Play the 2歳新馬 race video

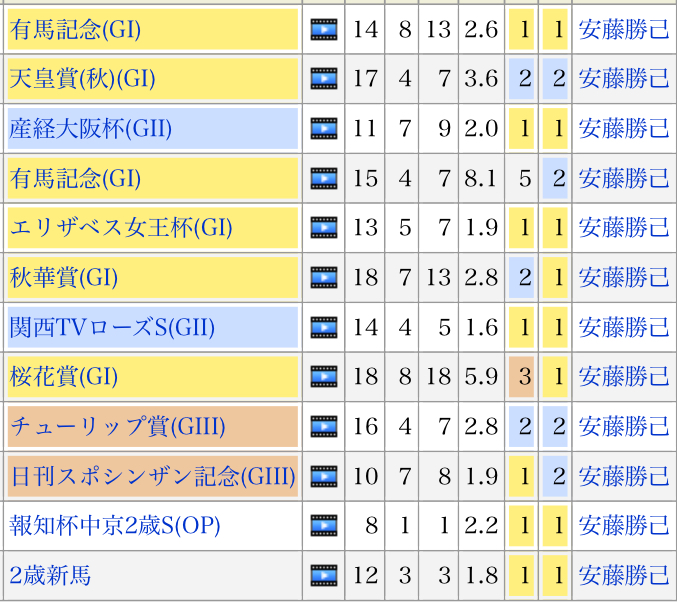(323, 575)
